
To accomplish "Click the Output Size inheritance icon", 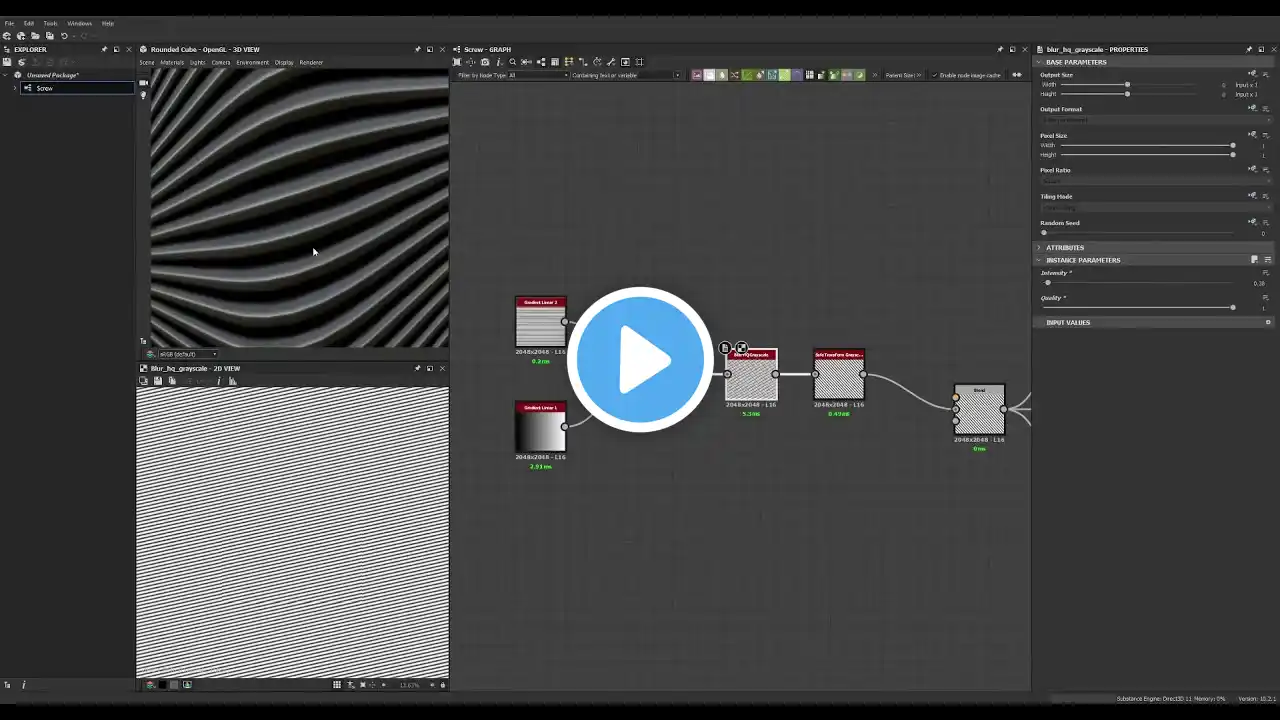I will [1252, 74].
